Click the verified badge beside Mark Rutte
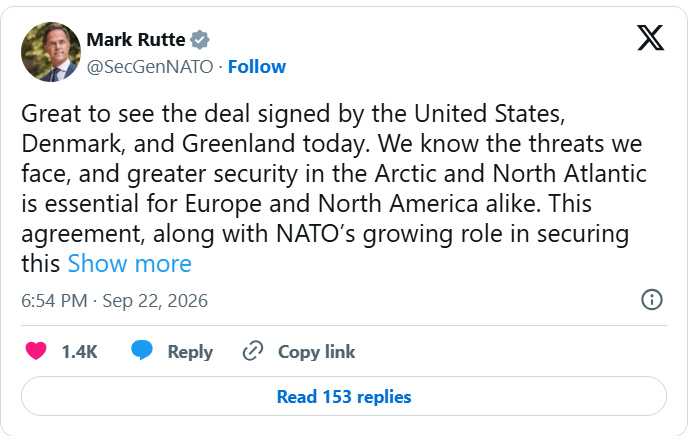Screen dimensions: 700x440 point(200,40)
